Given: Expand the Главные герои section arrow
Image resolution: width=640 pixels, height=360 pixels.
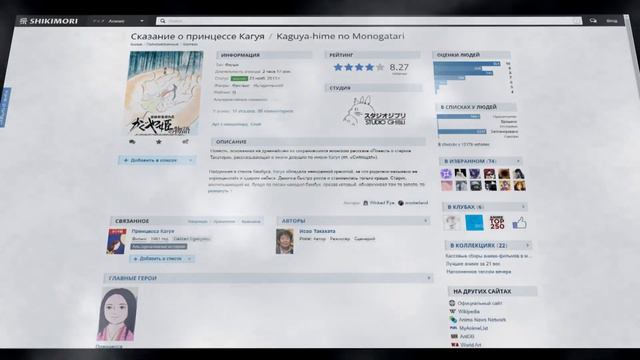Looking at the screenshot, I should tap(429, 278).
